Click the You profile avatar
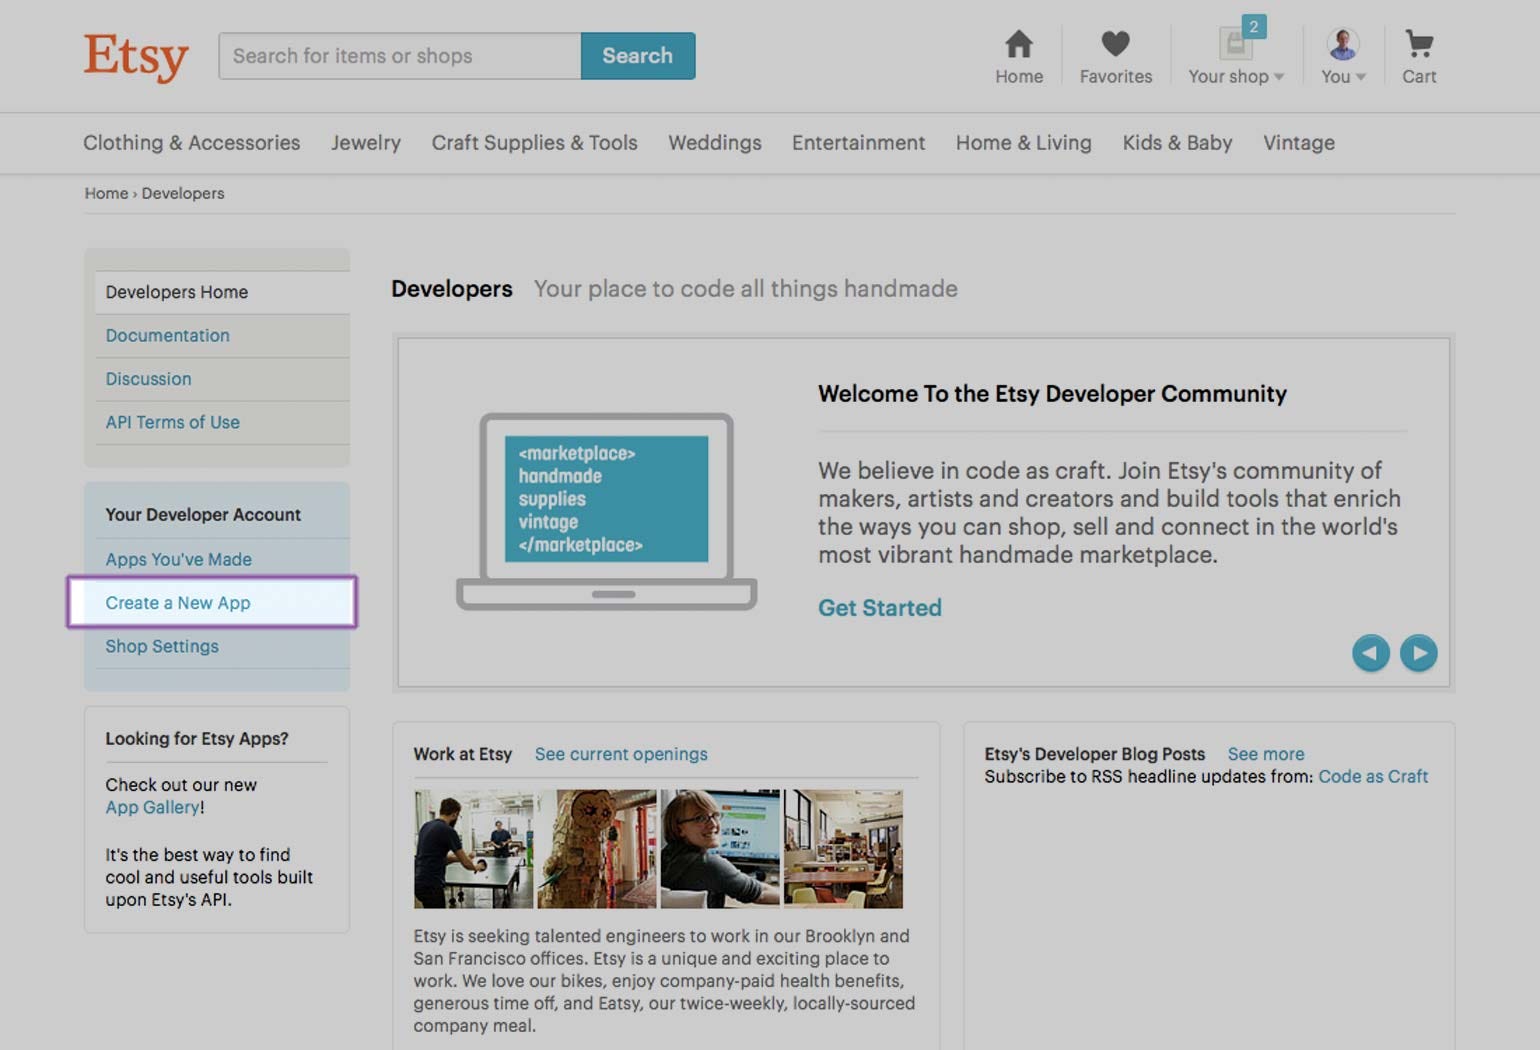Screen dimensions: 1540x1050 [x=1342, y=44]
